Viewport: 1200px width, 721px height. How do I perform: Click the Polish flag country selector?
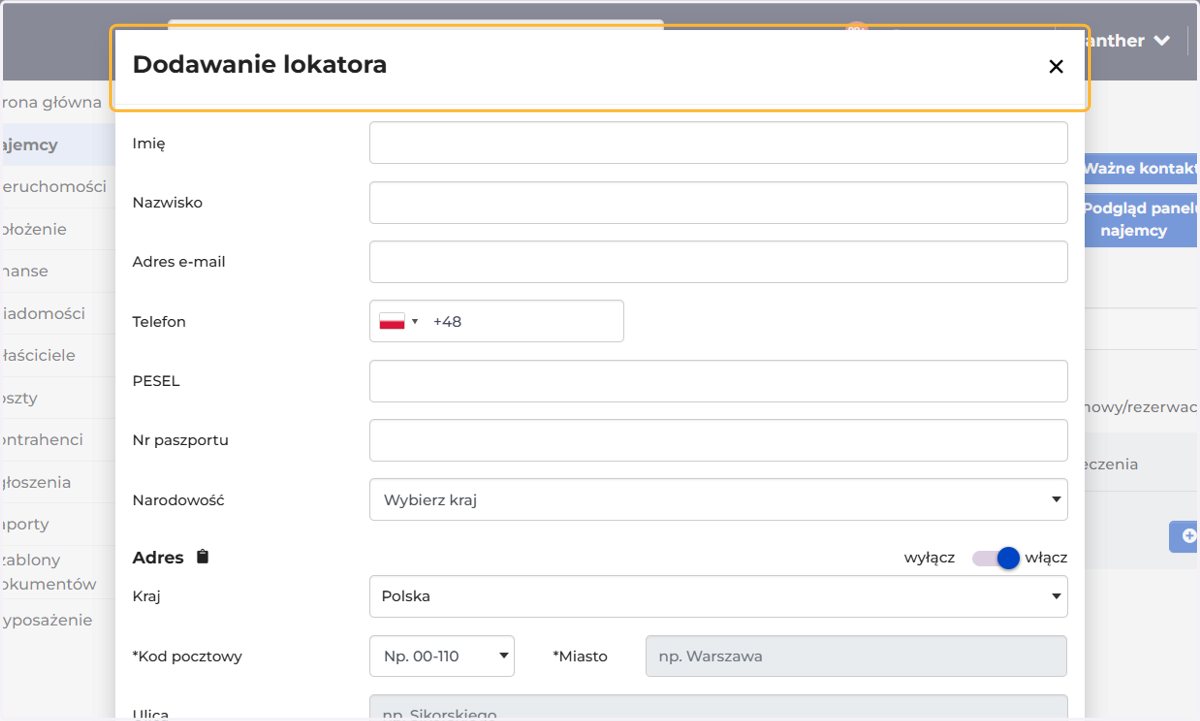coord(391,322)
